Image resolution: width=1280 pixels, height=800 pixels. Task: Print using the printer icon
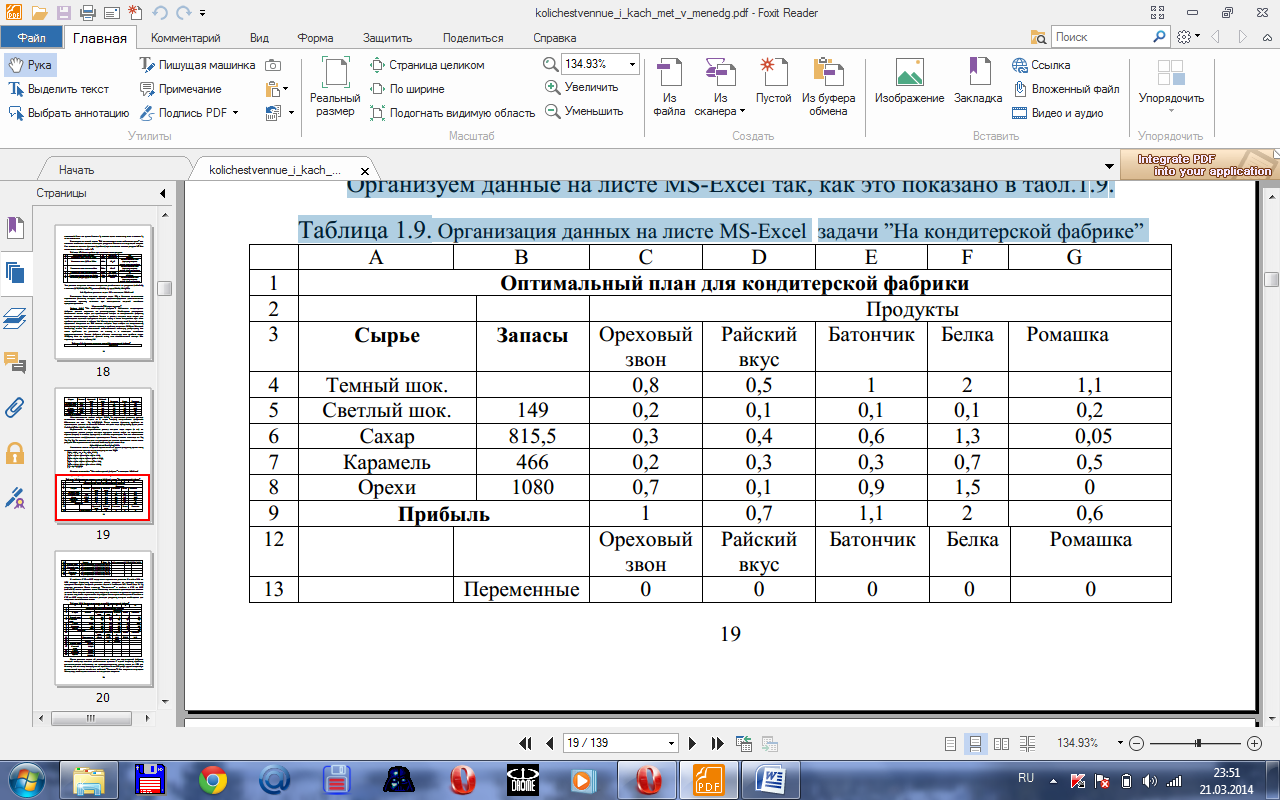point(87,13)
